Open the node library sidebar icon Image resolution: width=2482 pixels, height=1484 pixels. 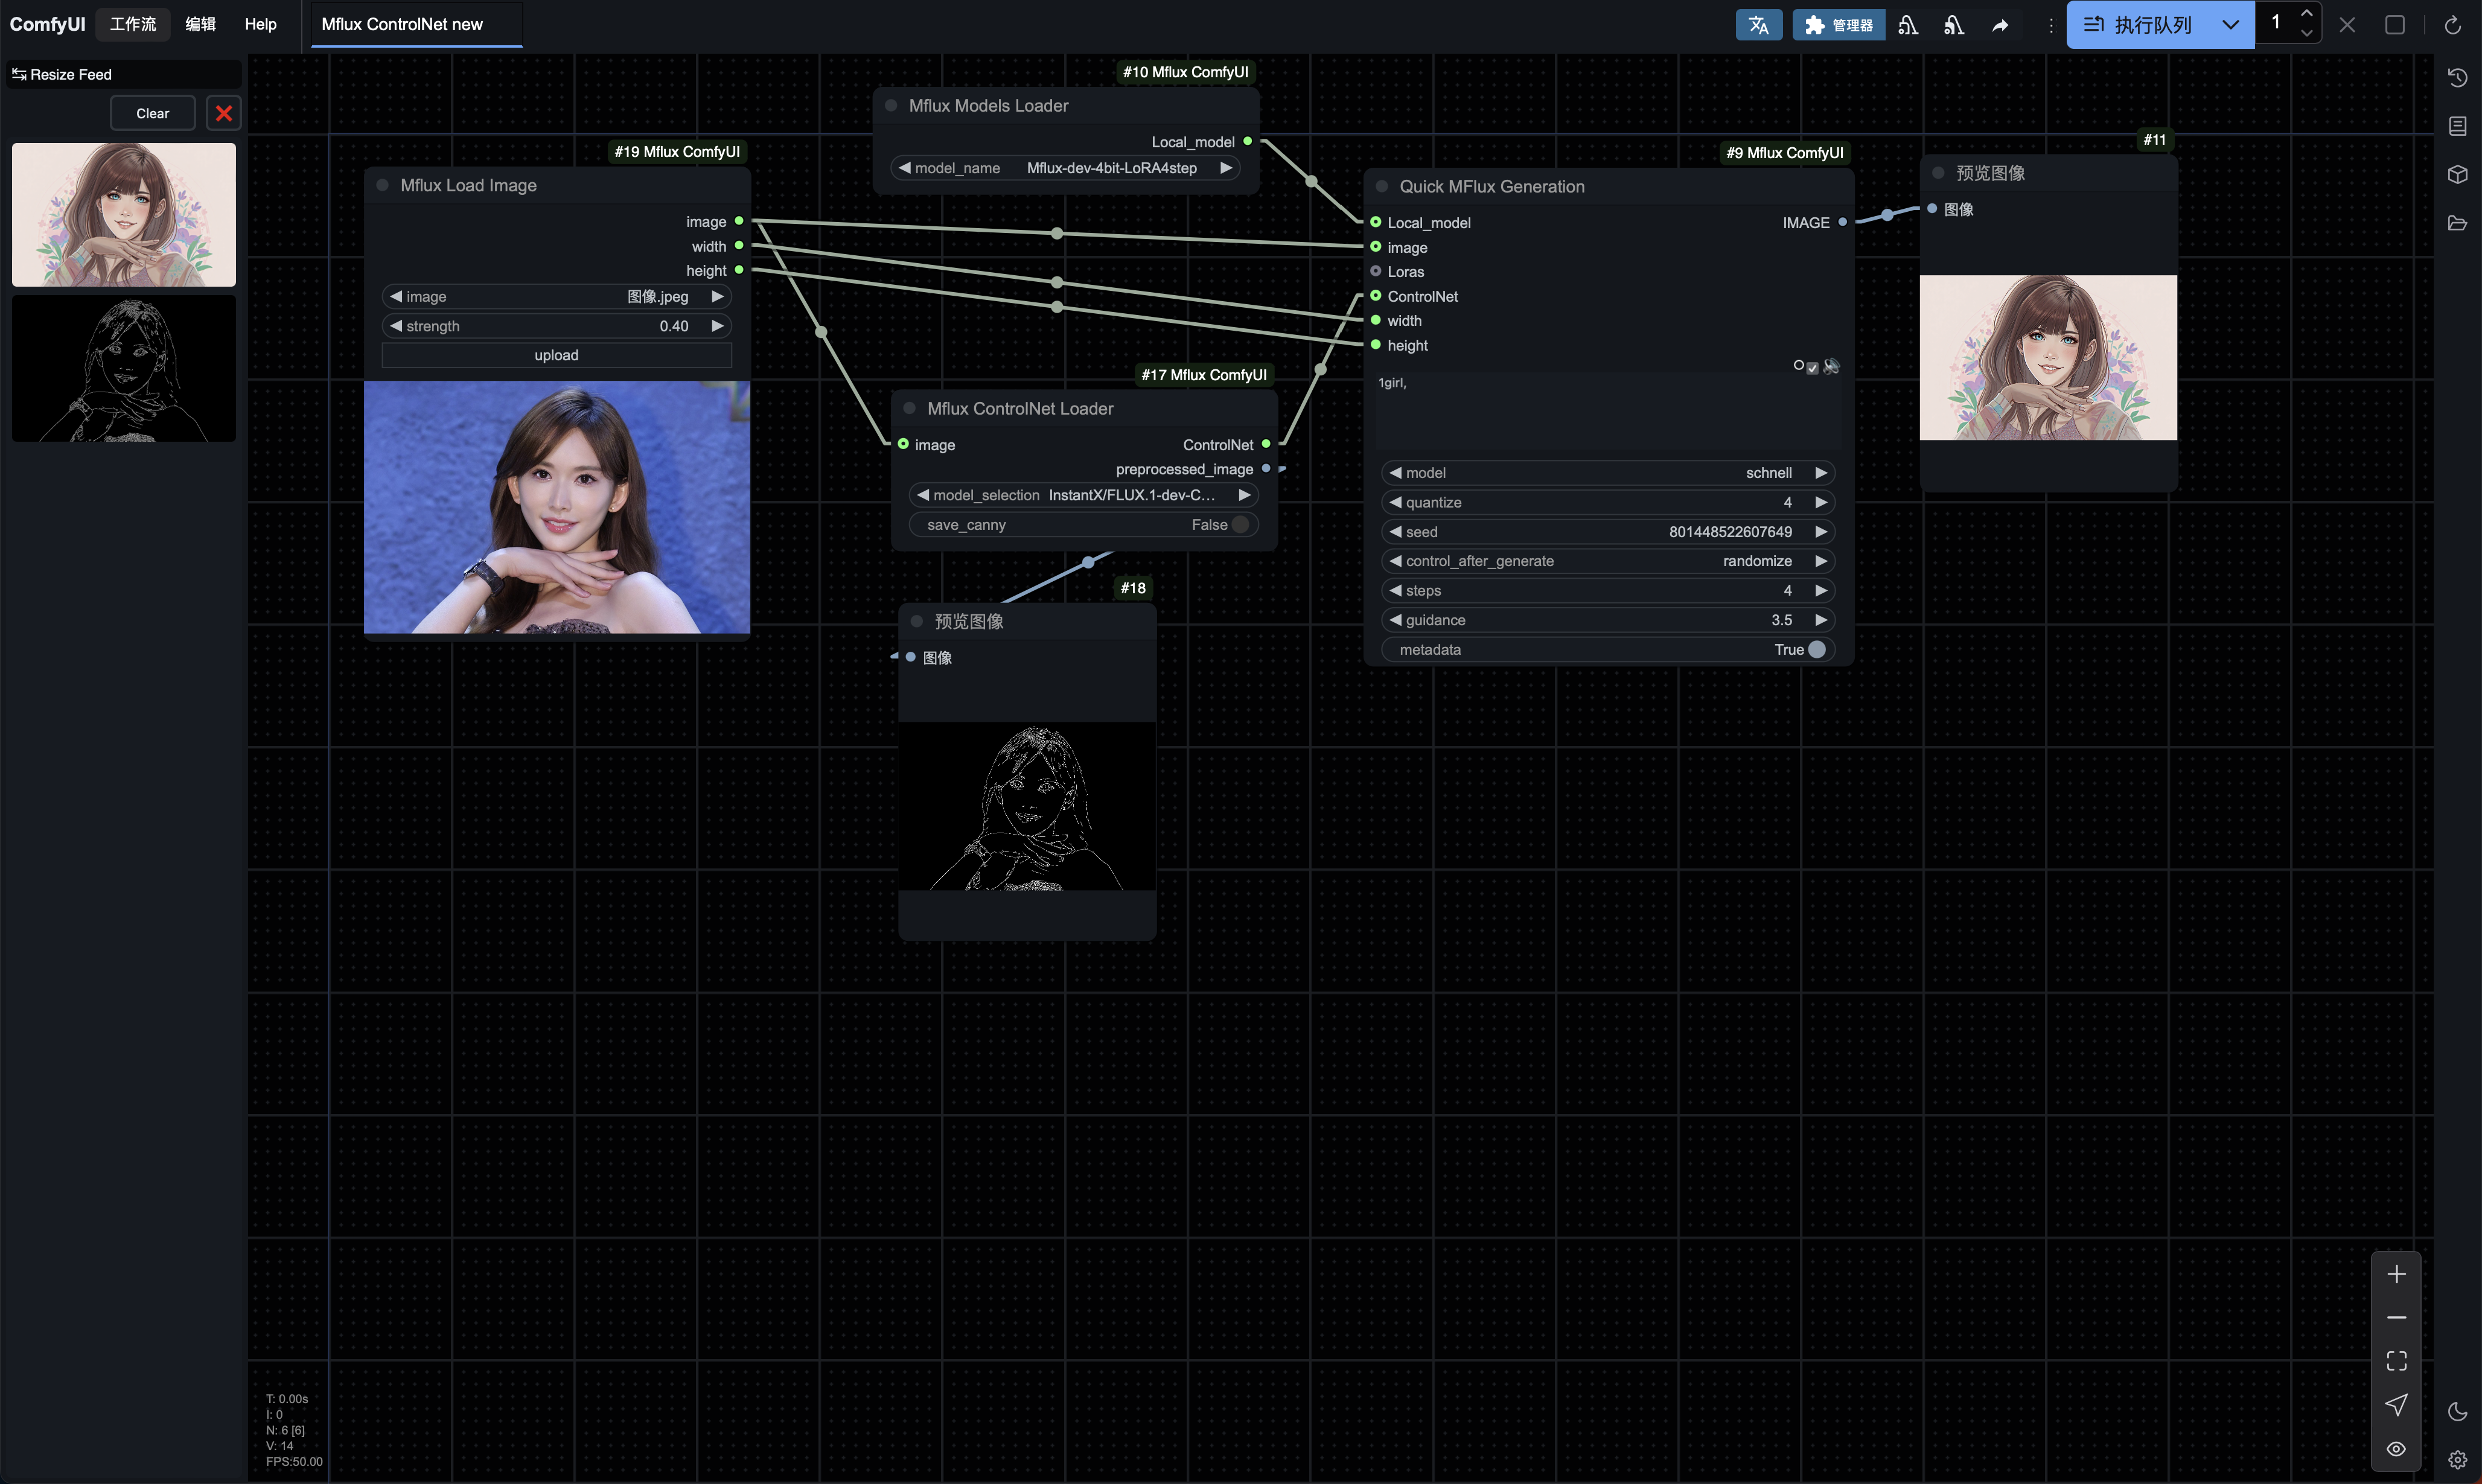(2457, 126)
